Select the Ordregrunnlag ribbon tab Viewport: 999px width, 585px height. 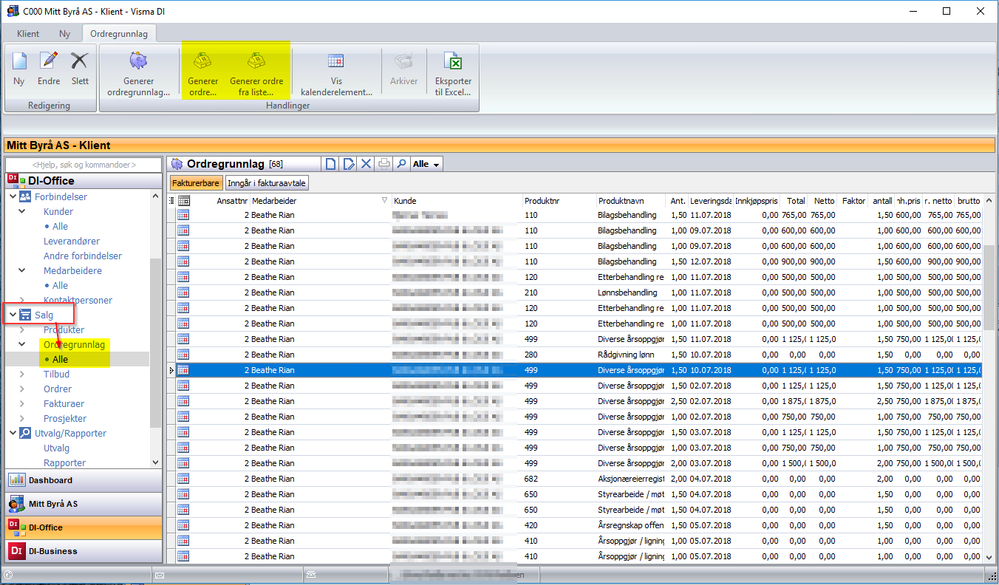[x=119, y=34]
